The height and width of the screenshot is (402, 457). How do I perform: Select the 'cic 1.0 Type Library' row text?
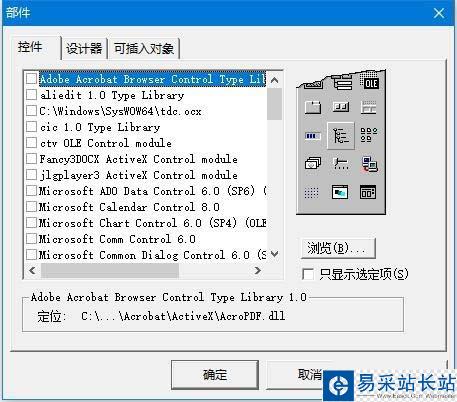[x=100, y=127]
